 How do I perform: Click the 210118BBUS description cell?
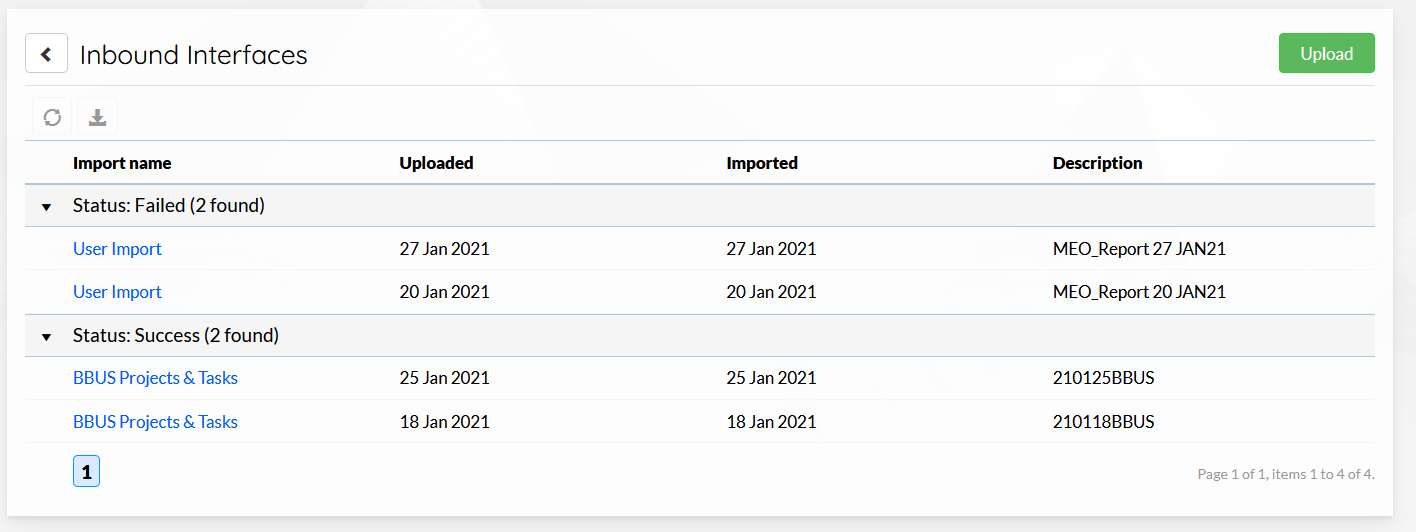coord(1103,422)
